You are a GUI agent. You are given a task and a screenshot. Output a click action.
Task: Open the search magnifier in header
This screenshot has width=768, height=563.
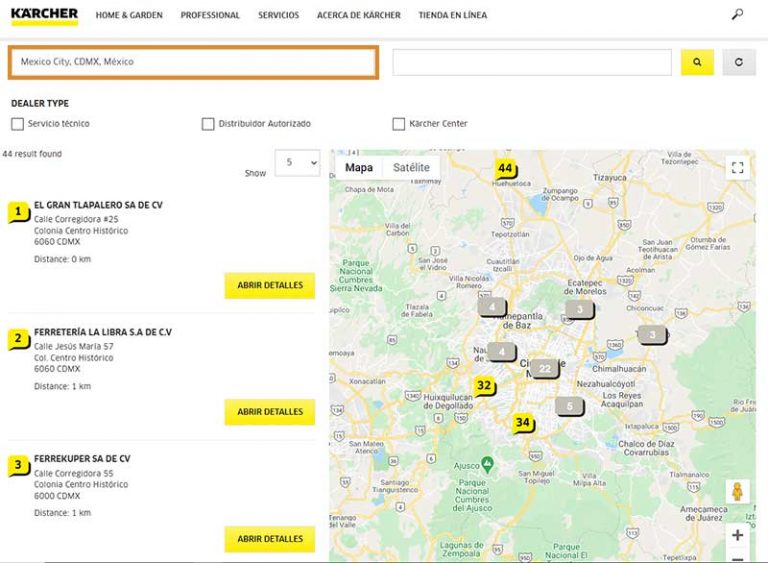pyautogui.click(x=737, y=14)
